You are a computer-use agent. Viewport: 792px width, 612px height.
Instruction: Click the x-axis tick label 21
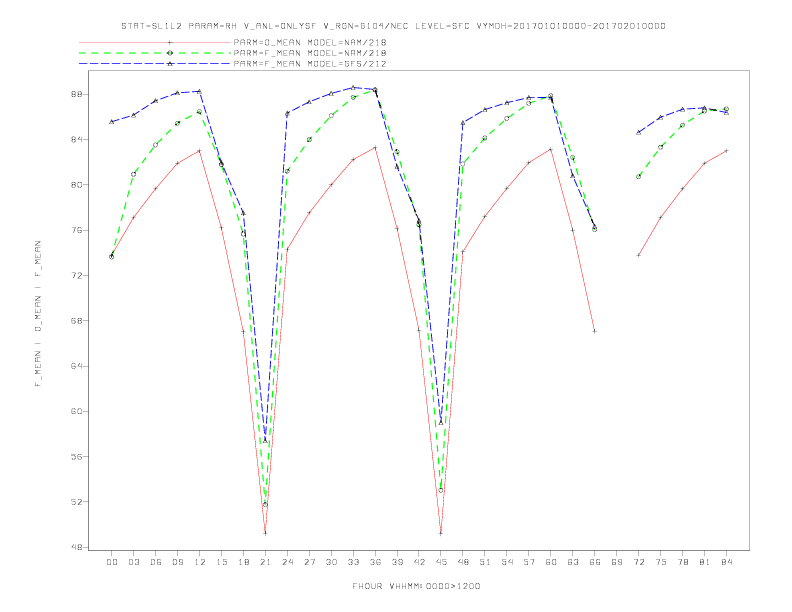(265, 562)
